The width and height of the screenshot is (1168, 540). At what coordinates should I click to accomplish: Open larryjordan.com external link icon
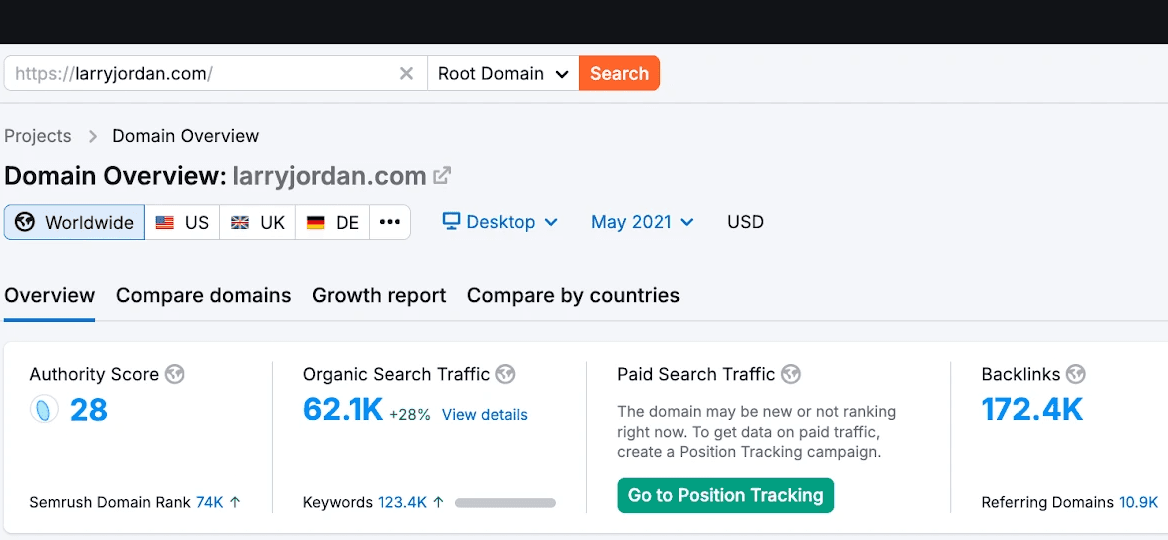click(442, 176)
